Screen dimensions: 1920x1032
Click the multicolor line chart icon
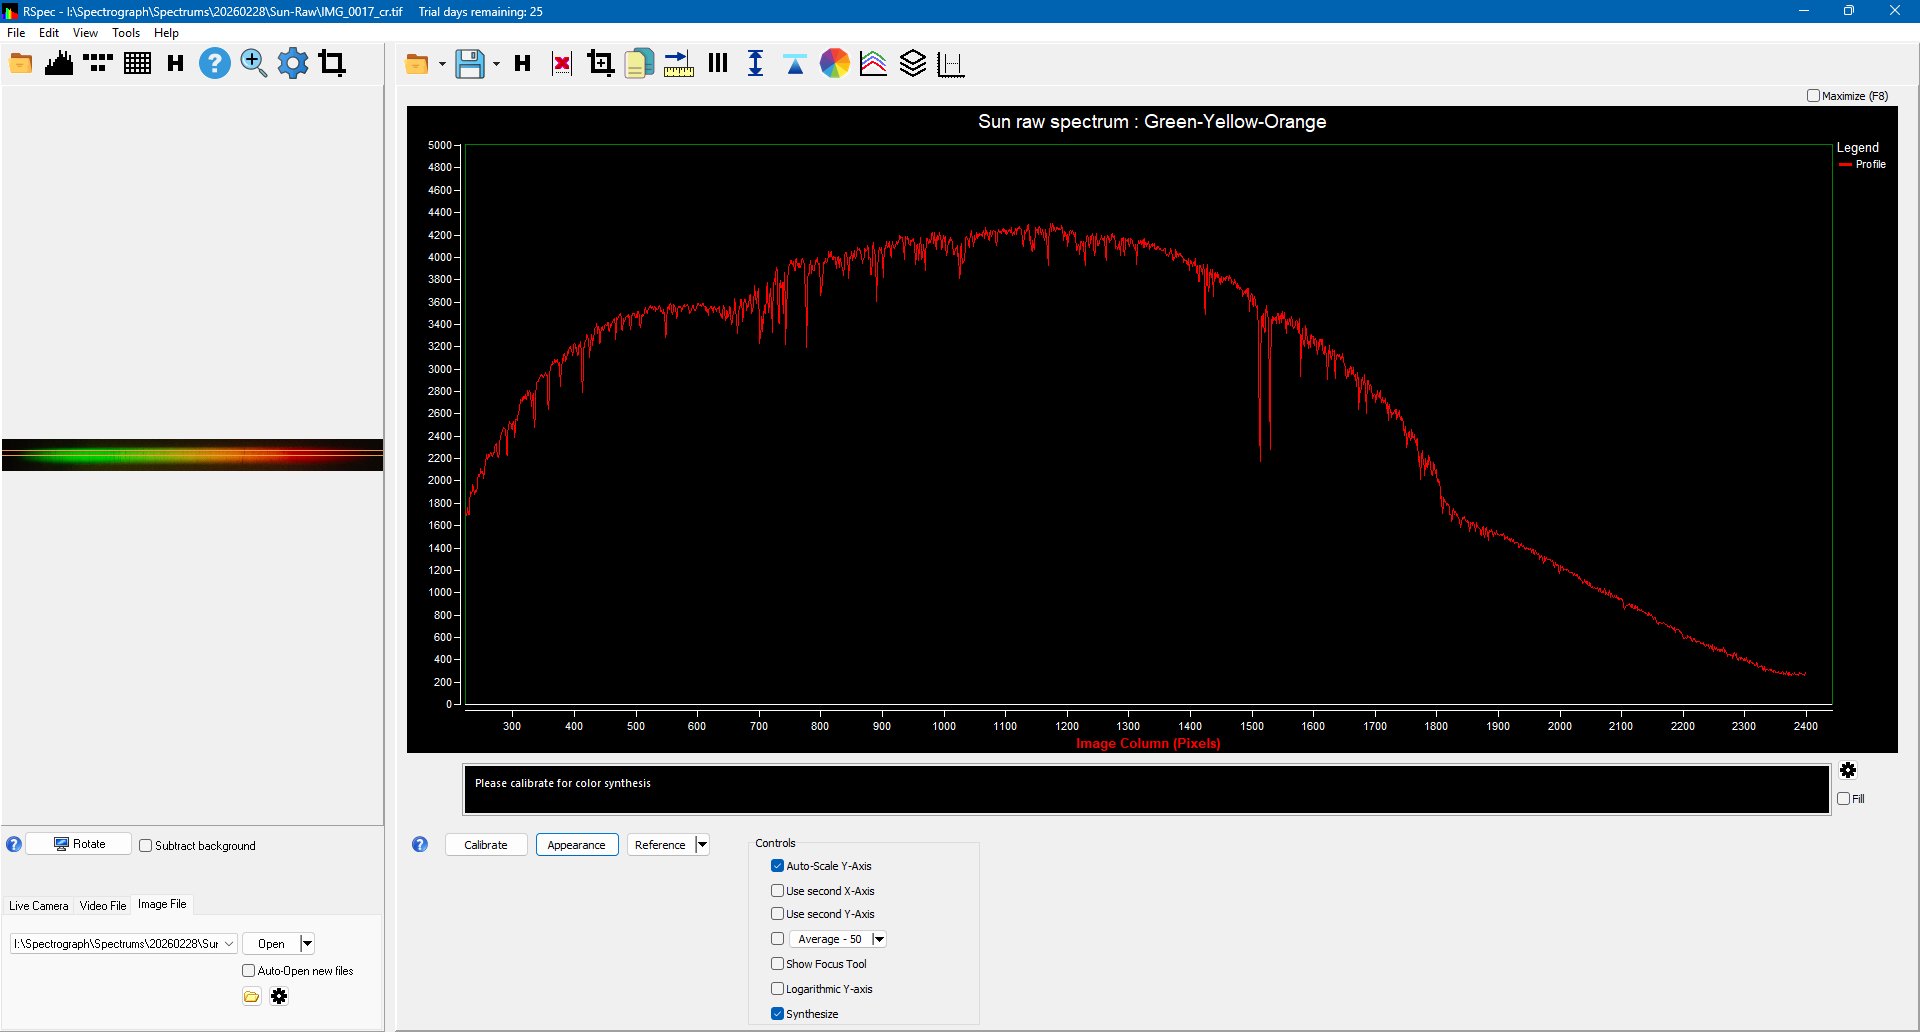click(873, 65)
